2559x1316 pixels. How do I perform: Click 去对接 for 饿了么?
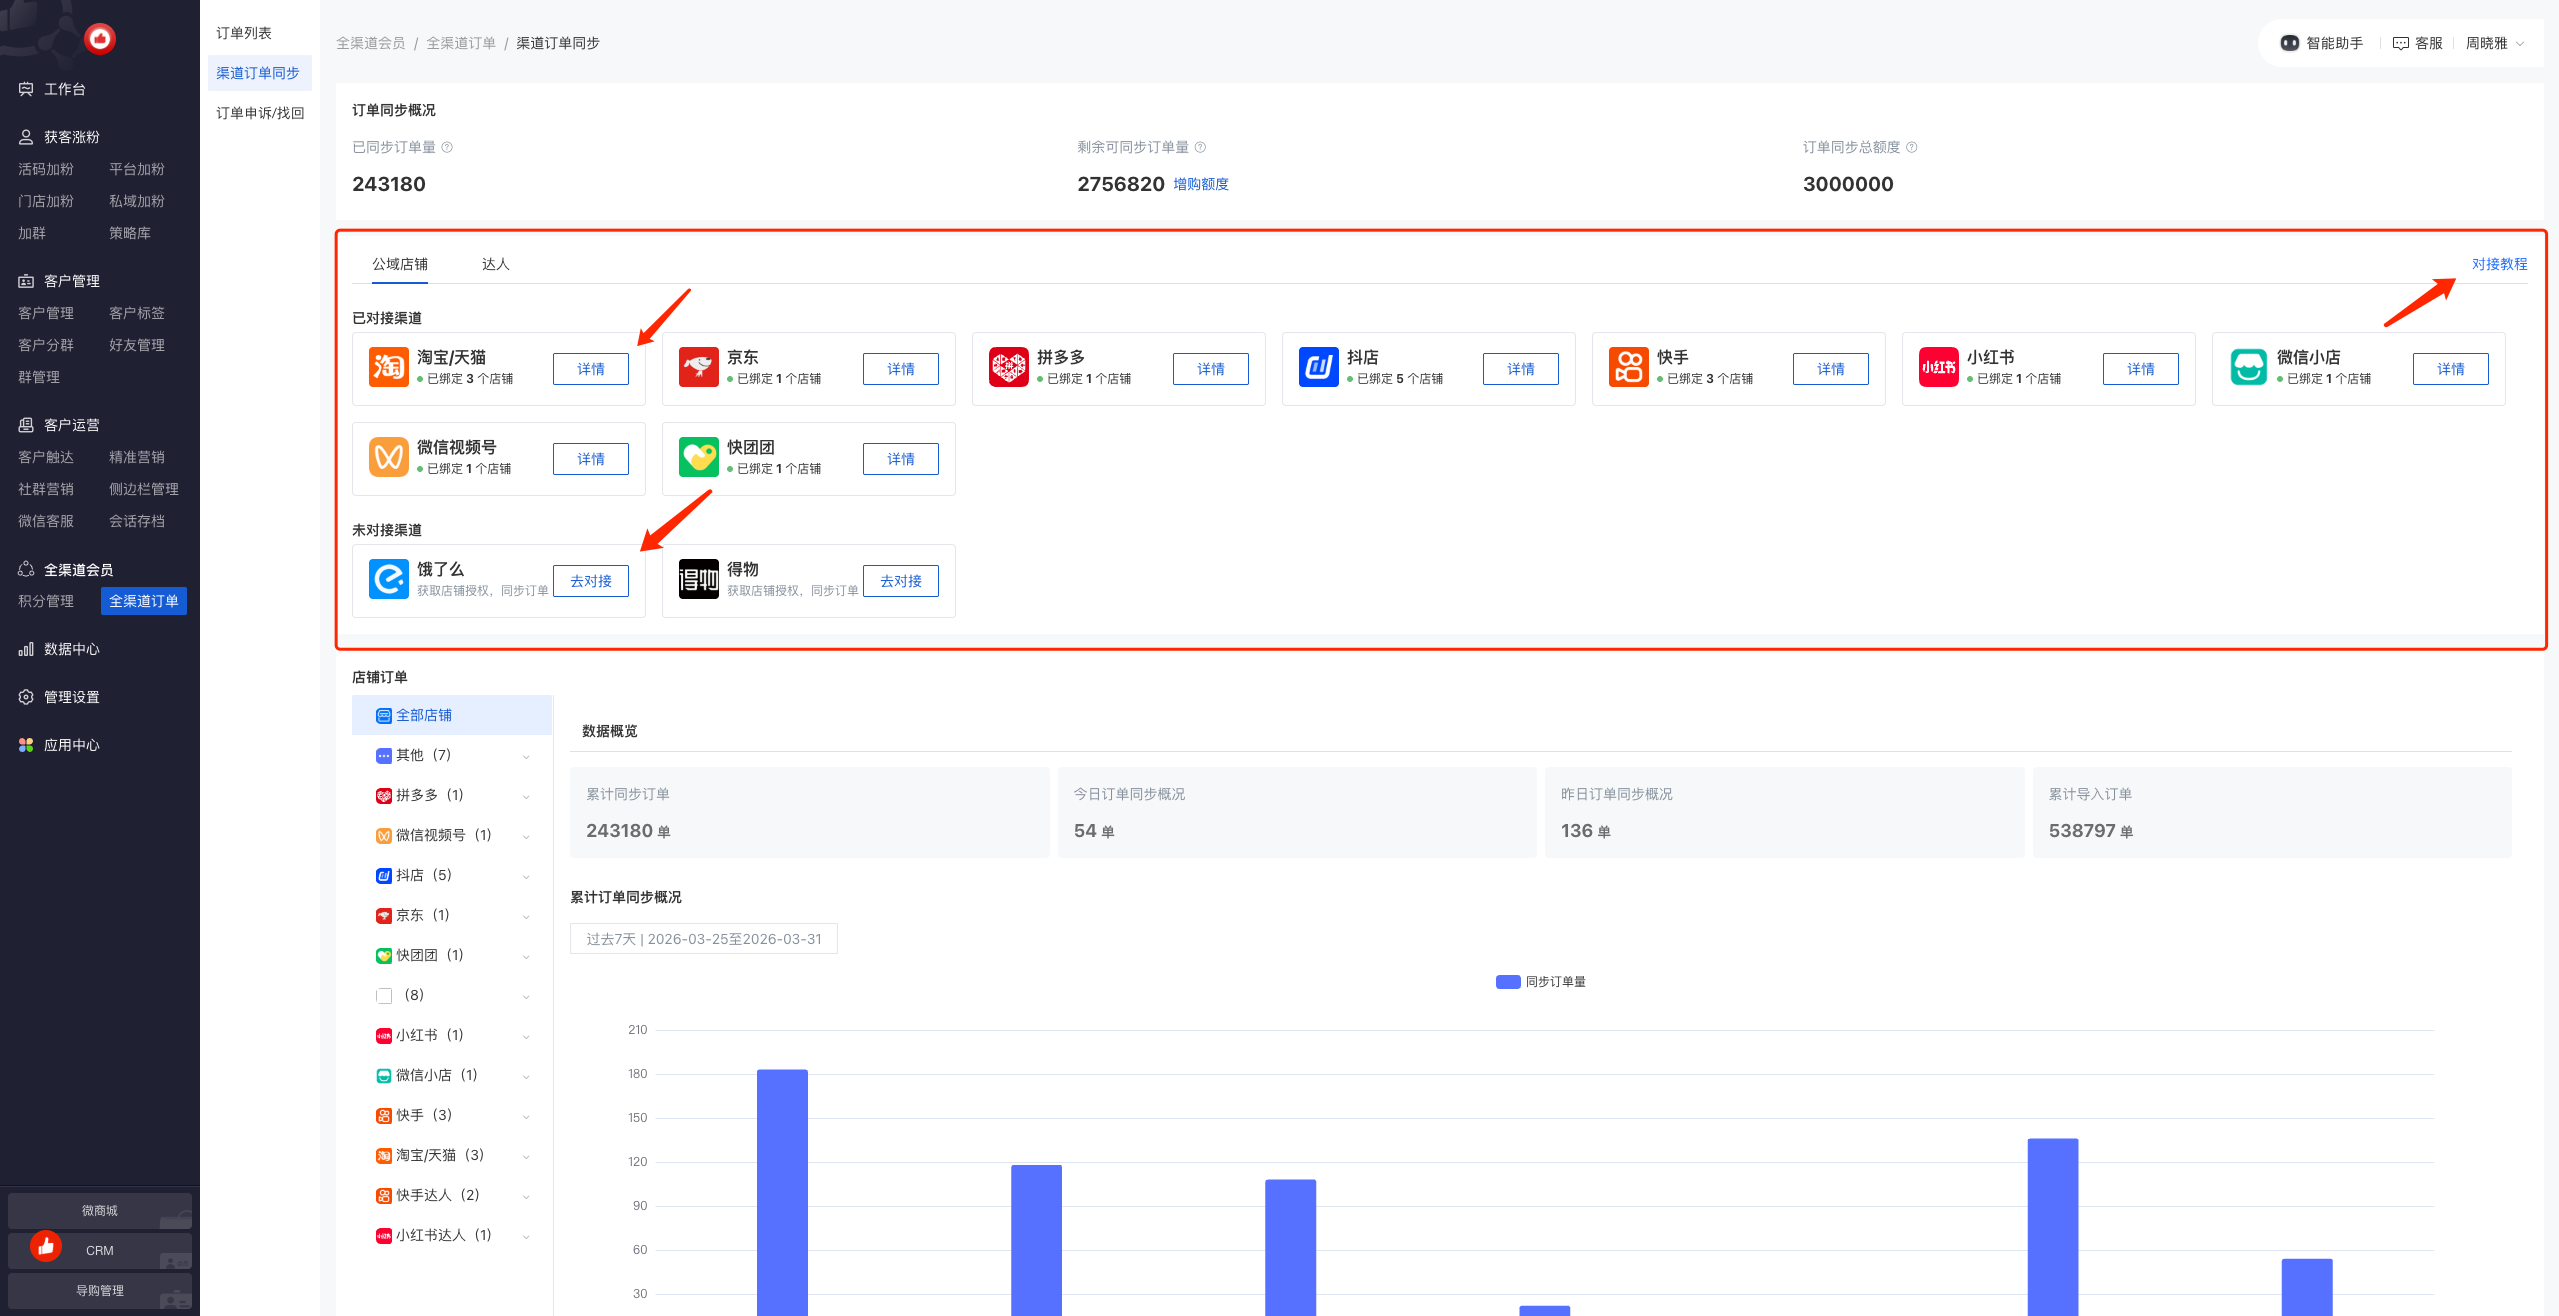[590, 581]
